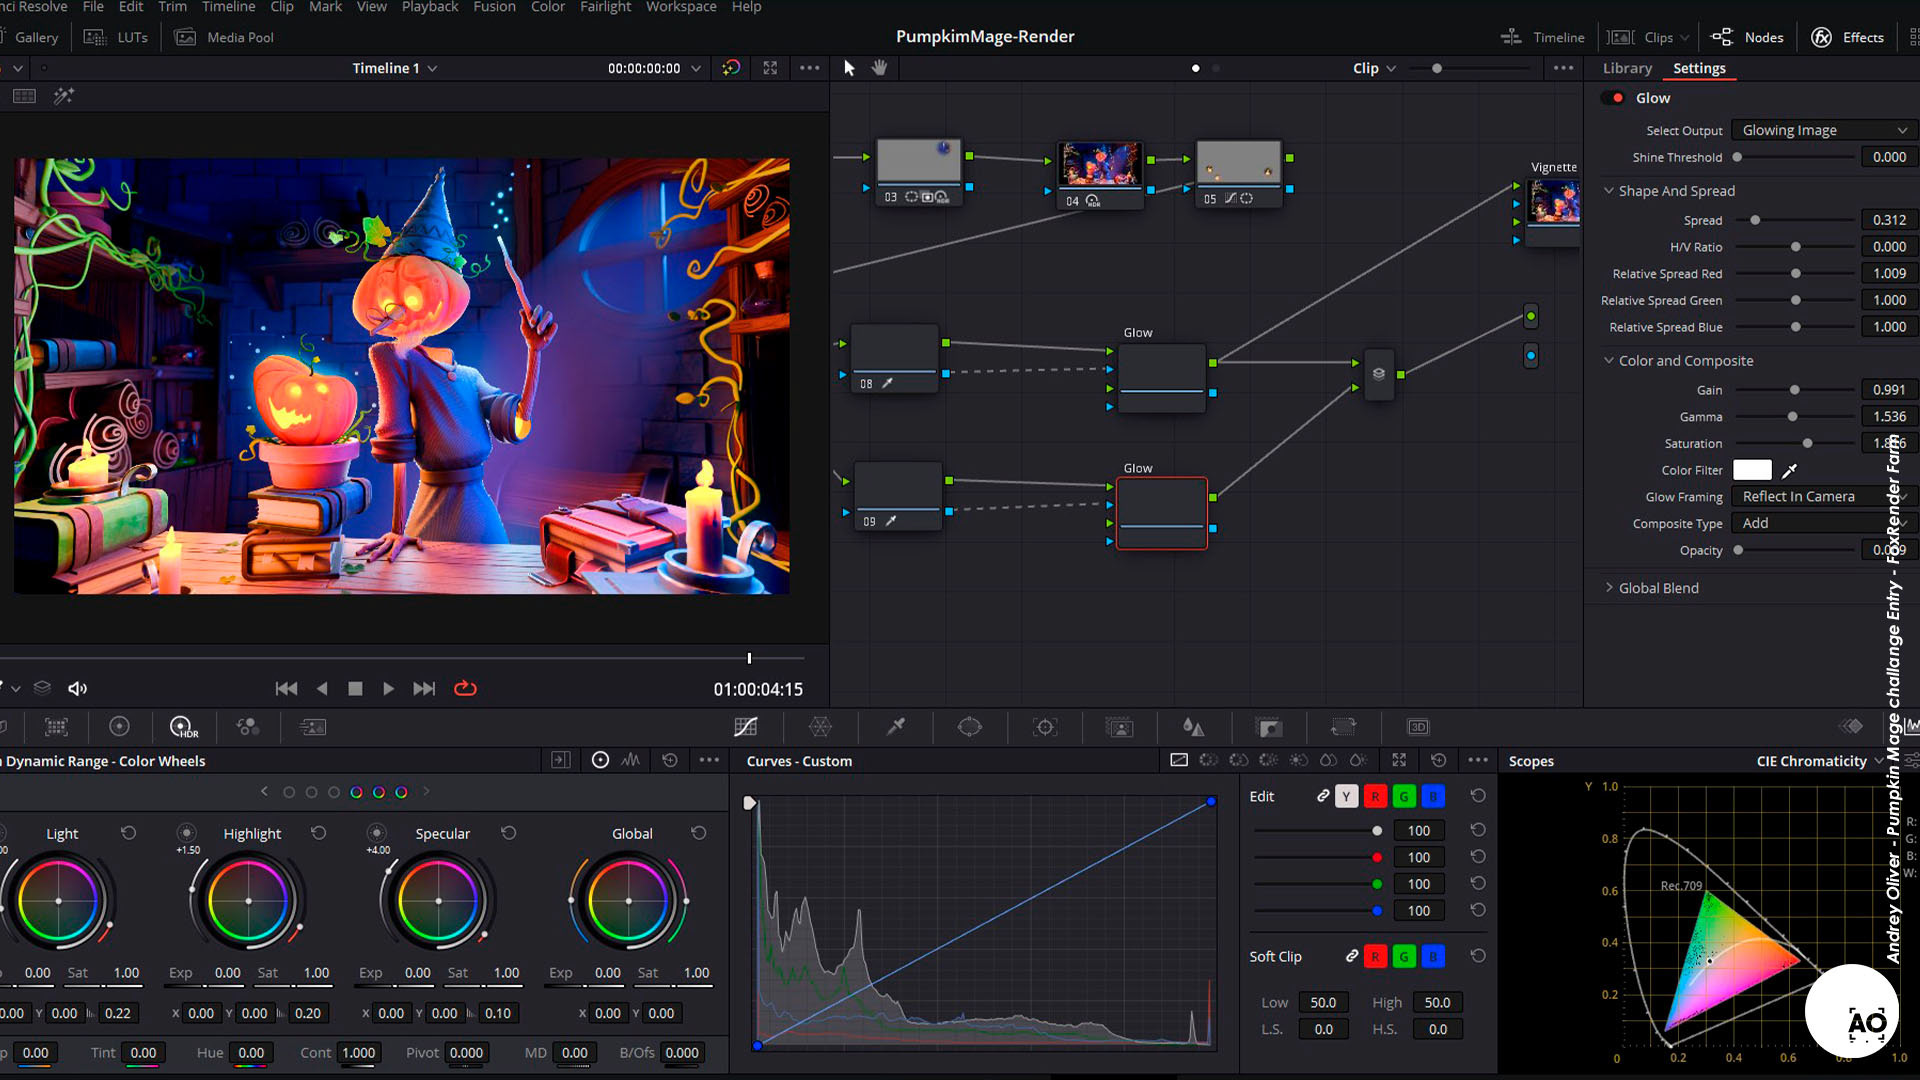Open the Select Output dropdown

1825,130
